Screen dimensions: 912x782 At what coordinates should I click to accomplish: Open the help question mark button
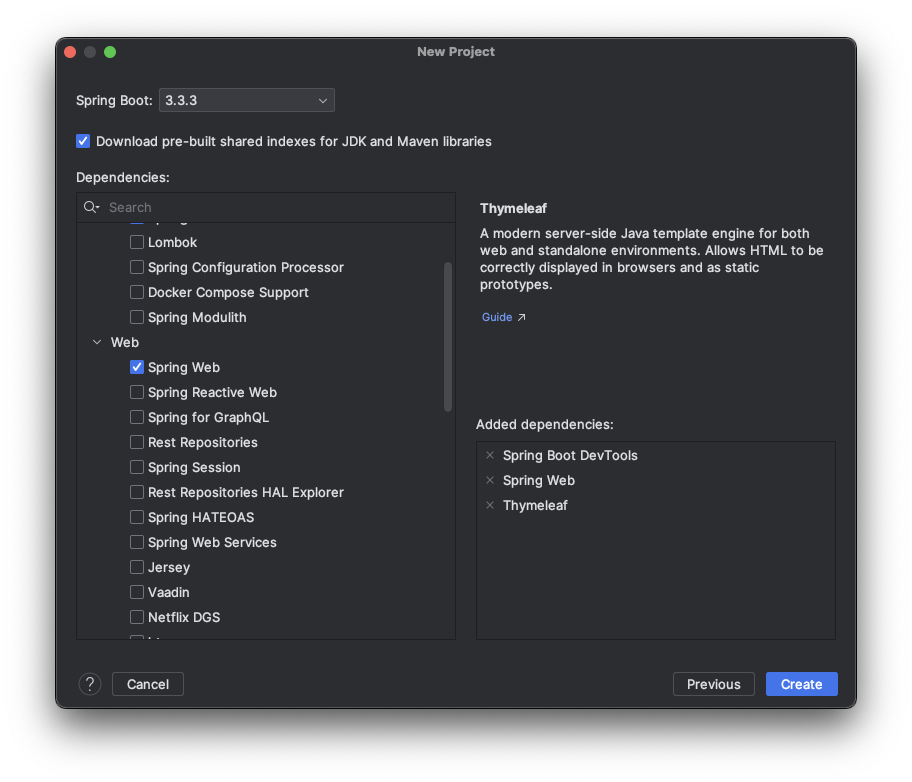pos(90,684)
